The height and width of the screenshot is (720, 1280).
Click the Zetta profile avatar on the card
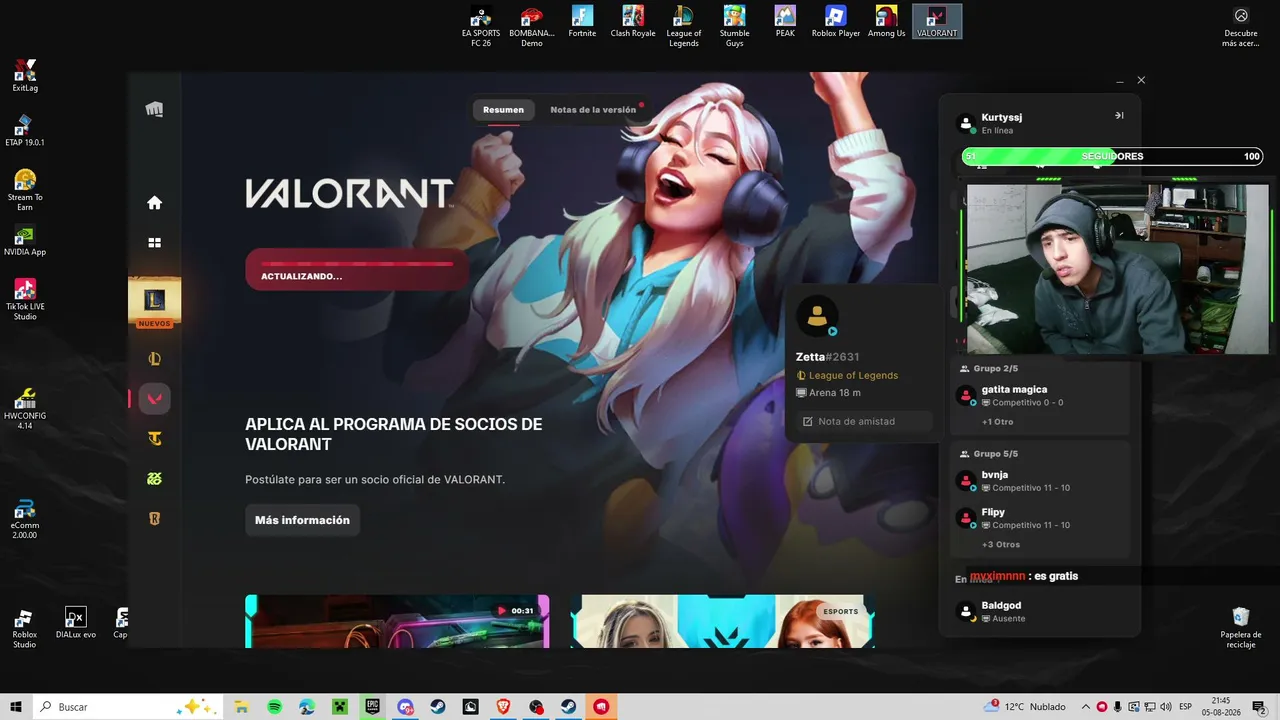817,316
